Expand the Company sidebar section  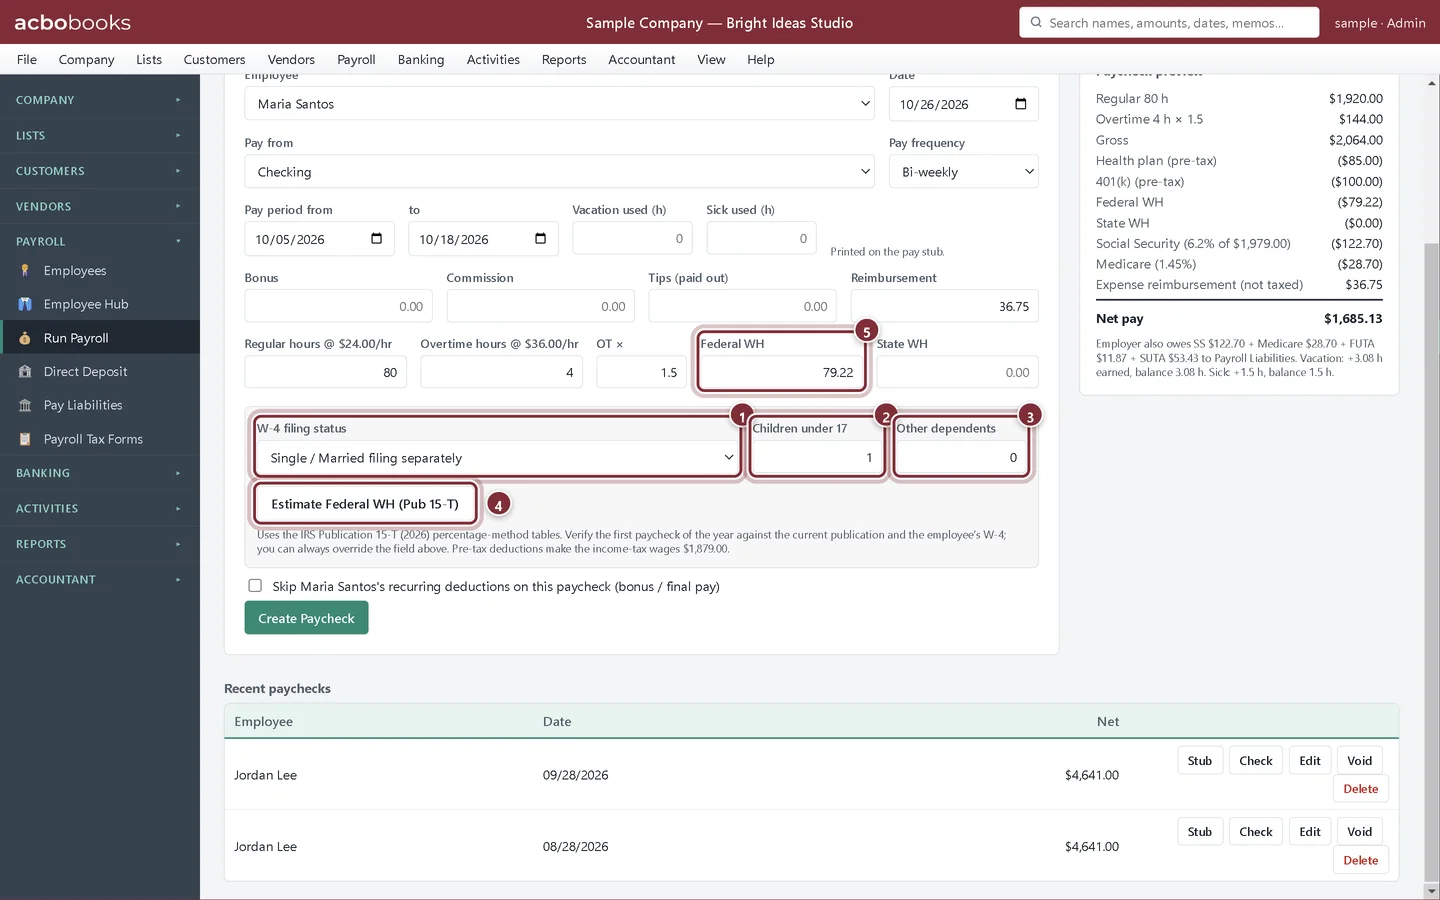click(100, 100)
